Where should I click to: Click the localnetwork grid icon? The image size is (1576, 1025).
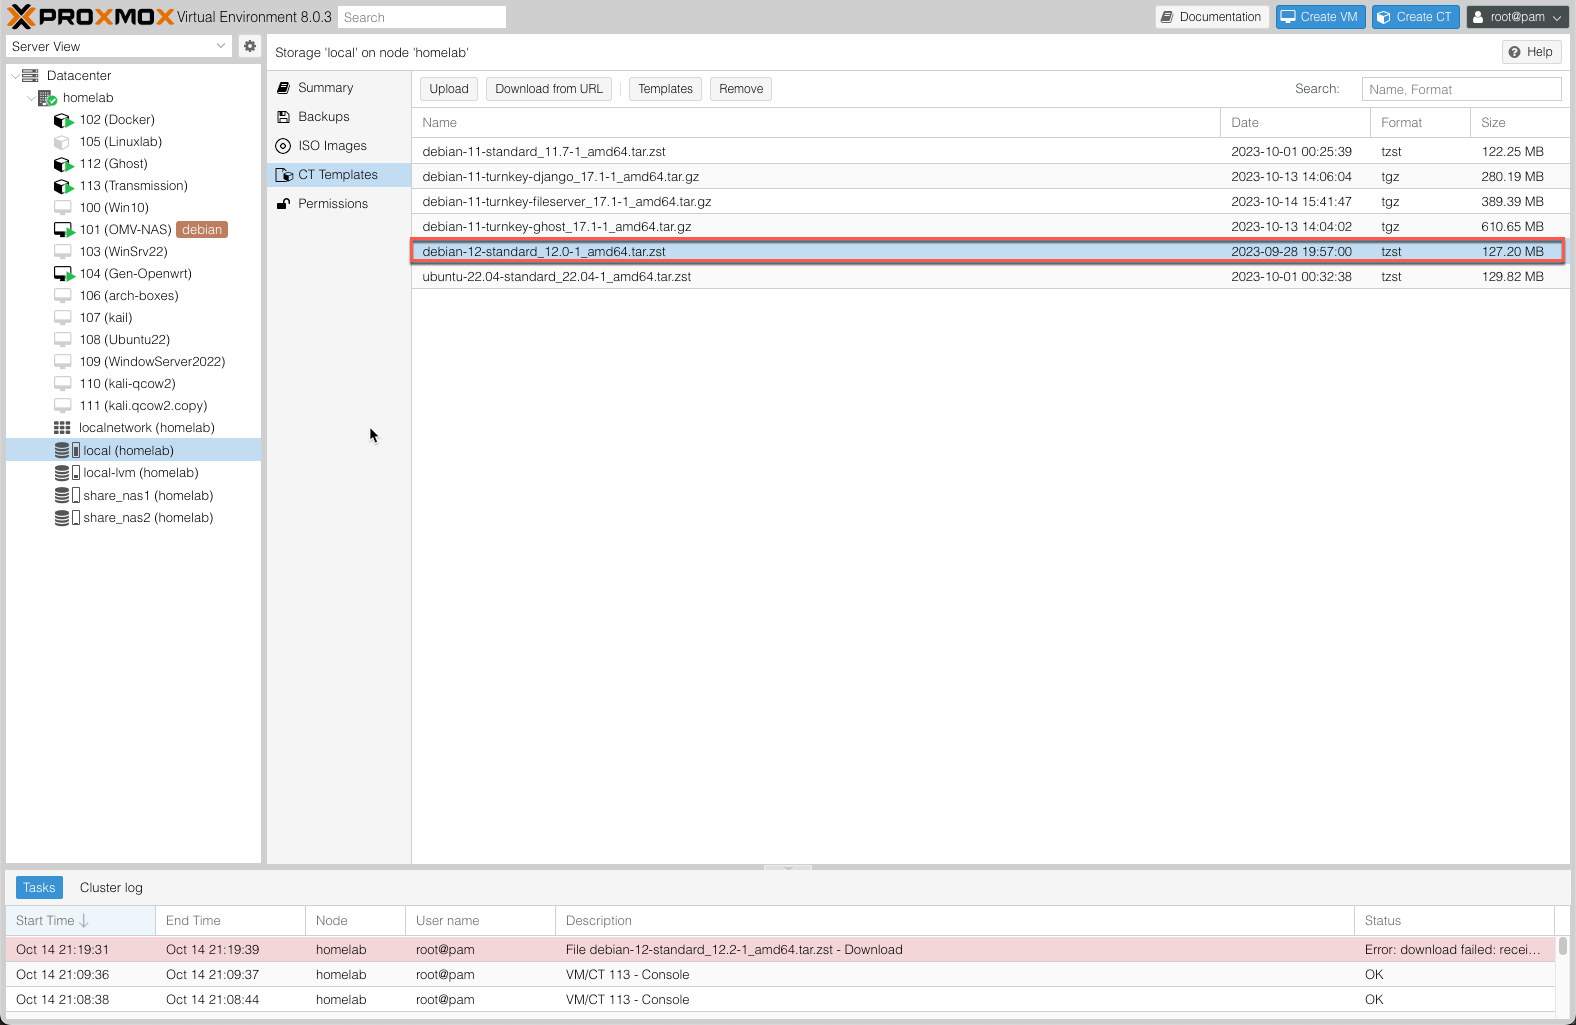[x=62, y=428]
